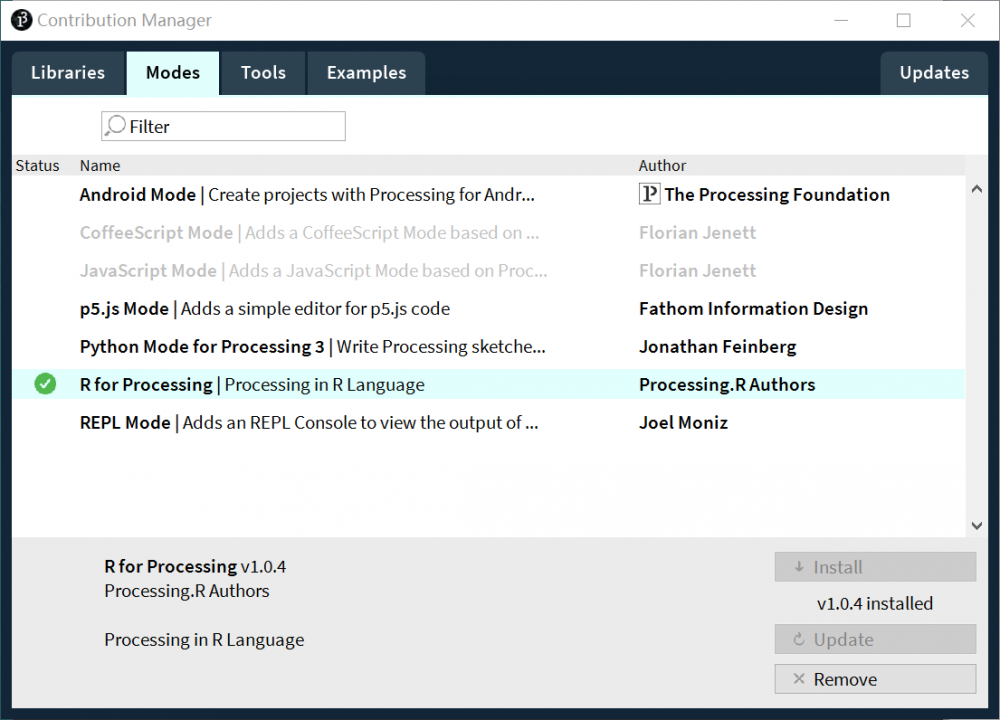
Task: Click Processing.R Authors in the details panel
Action: (187, 591)
